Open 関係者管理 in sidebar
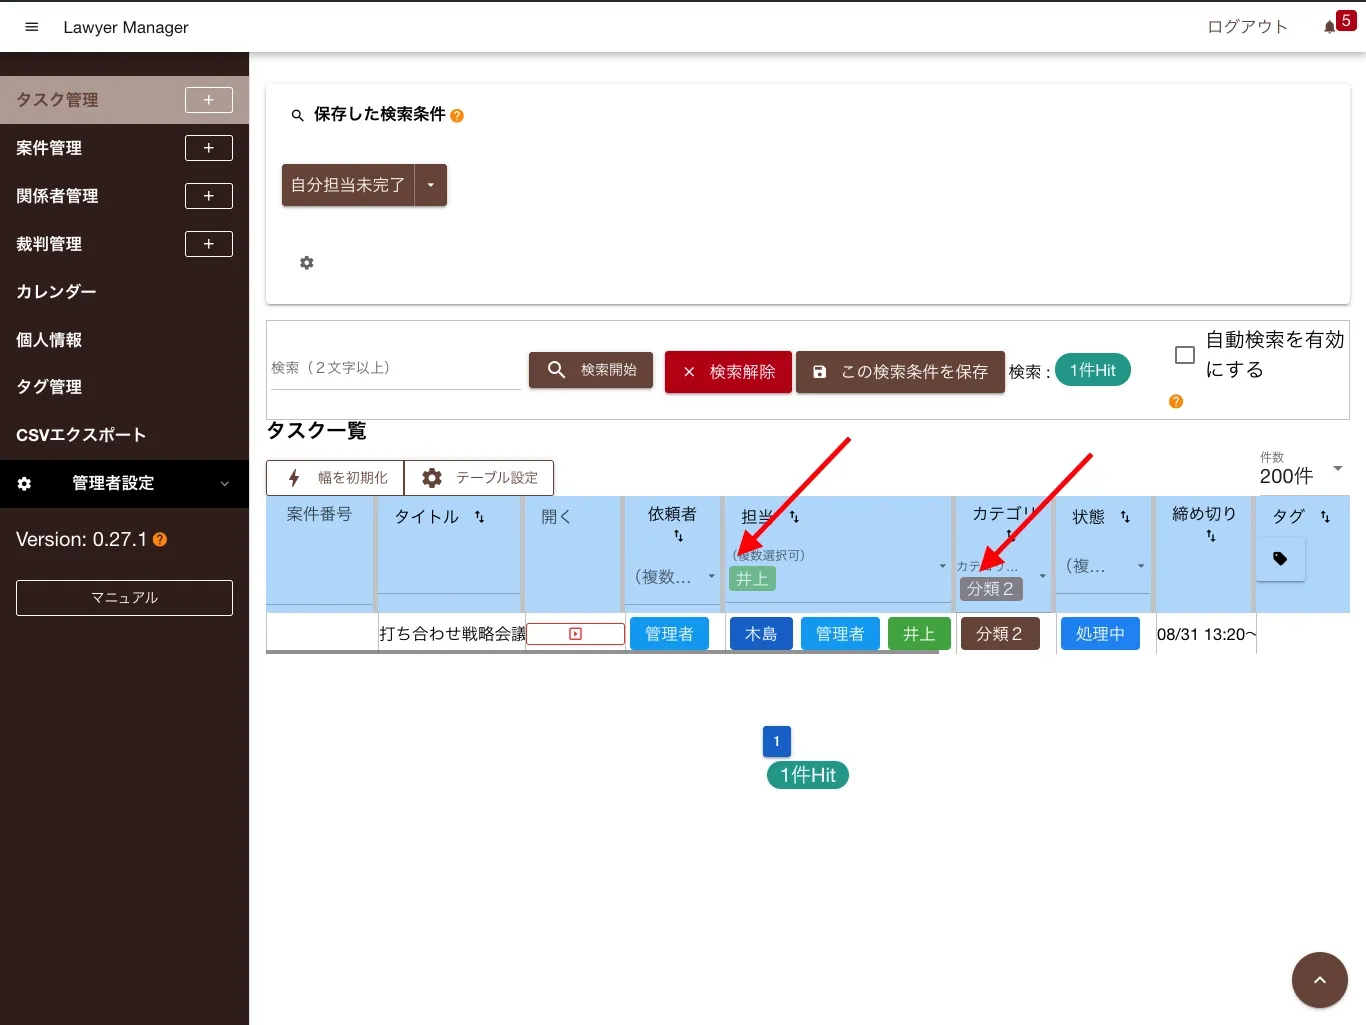The width and height of the screenshot is (1366, 1025). [x=57, y=196]
